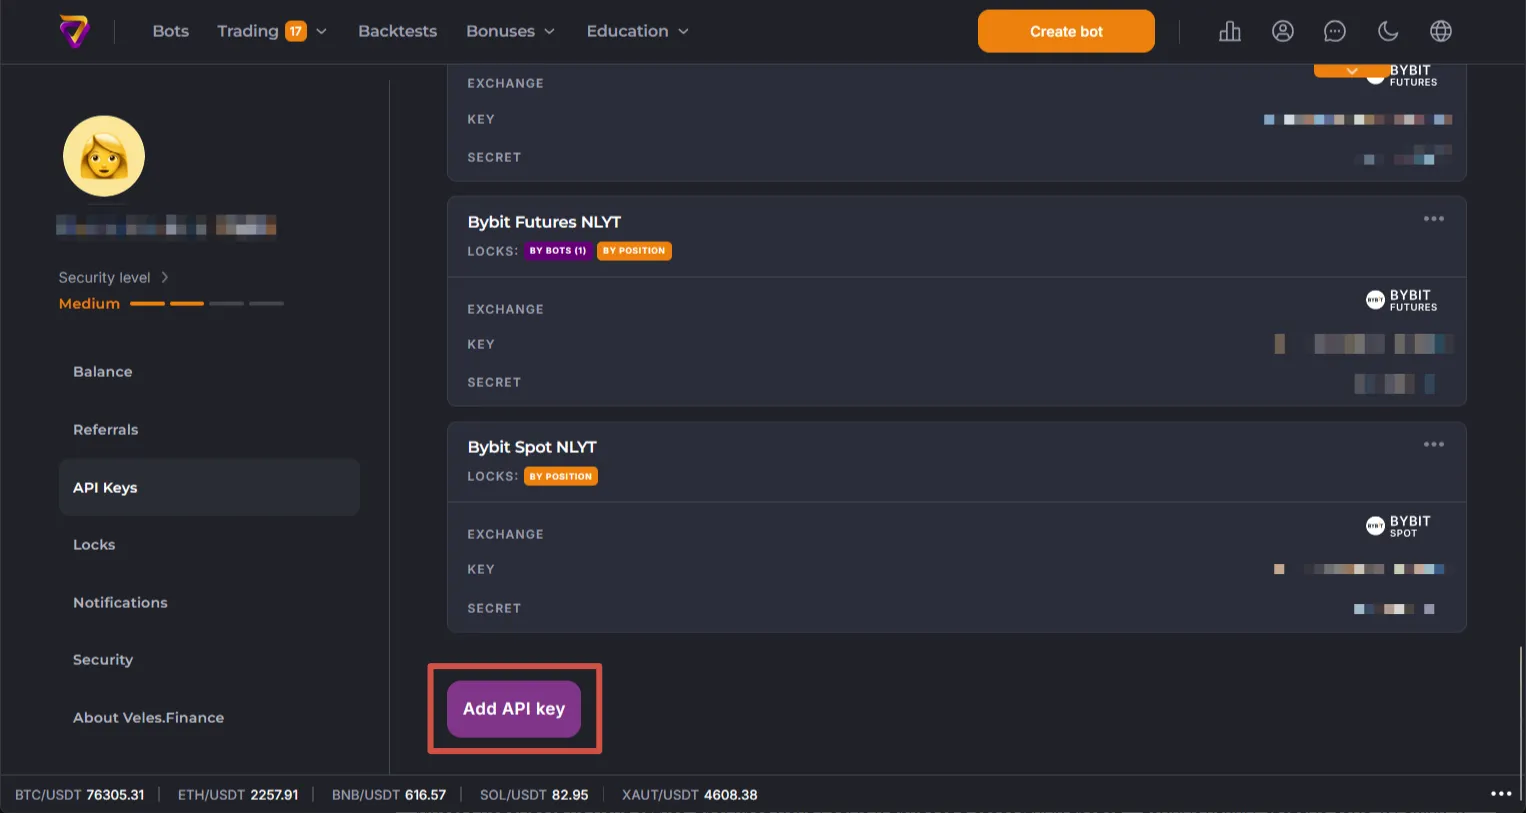
Task: Open the language globe icon
Action: pyautogui.click(x=1441, y=31)
